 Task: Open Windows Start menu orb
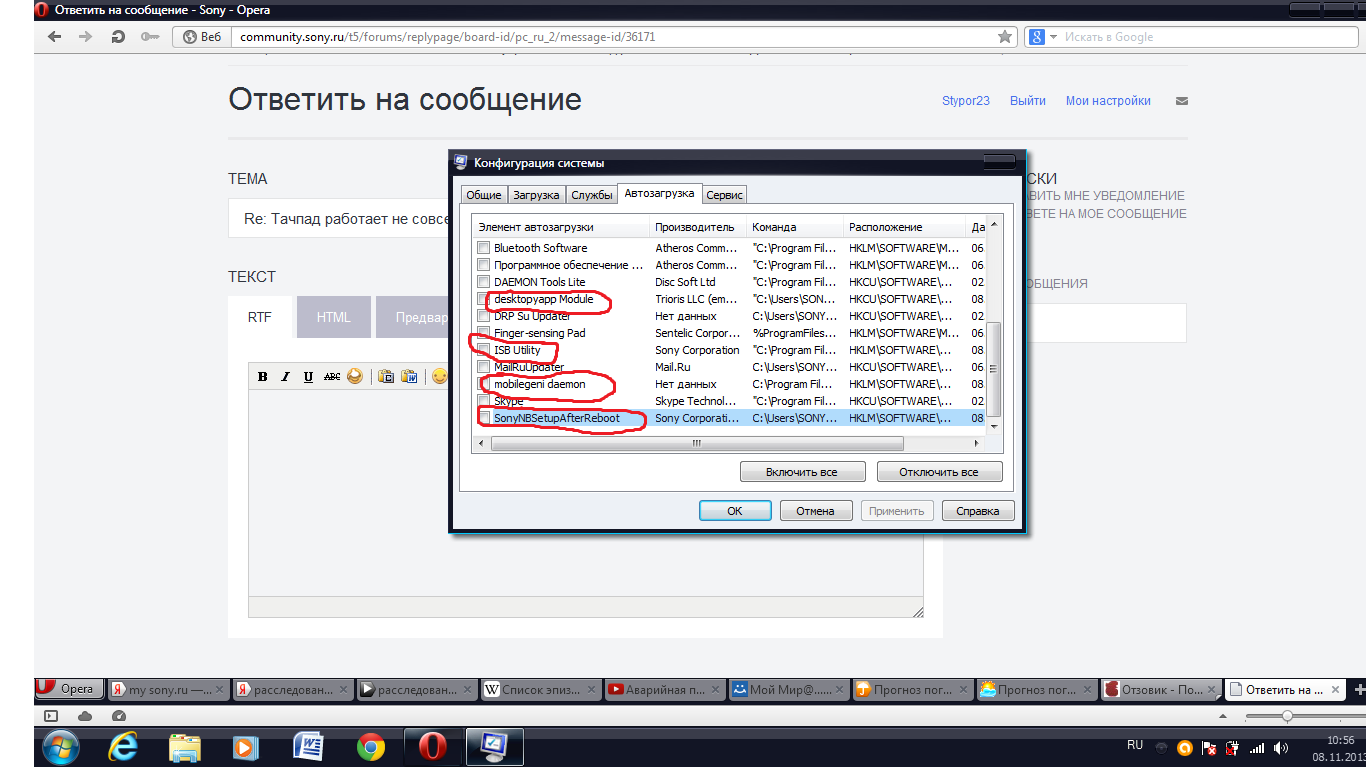[62, 746]
